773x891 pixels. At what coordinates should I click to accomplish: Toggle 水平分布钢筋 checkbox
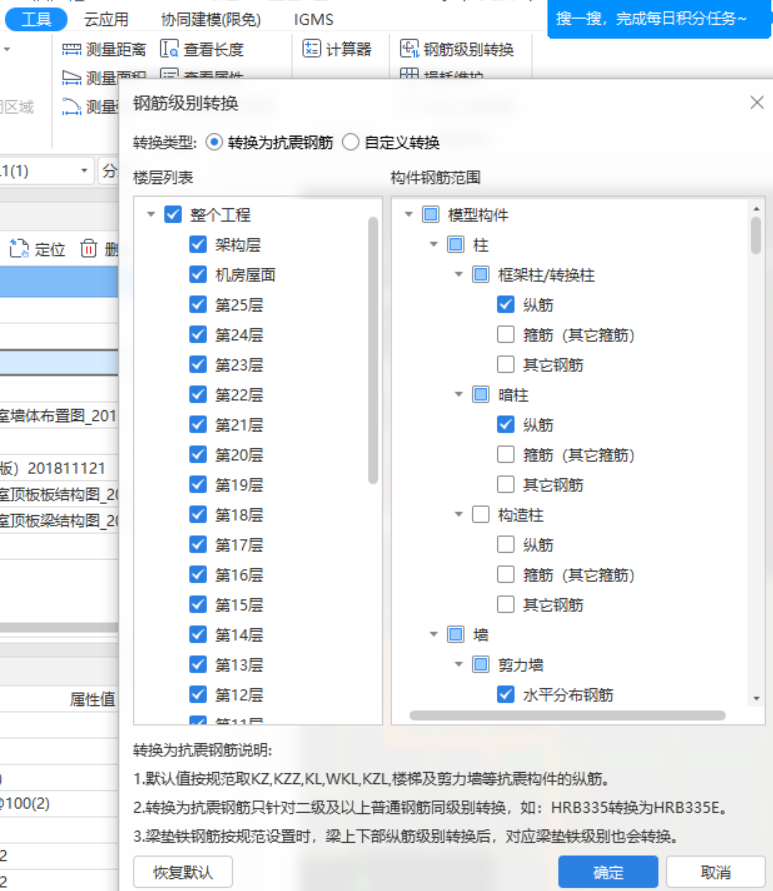coord(506,694)
